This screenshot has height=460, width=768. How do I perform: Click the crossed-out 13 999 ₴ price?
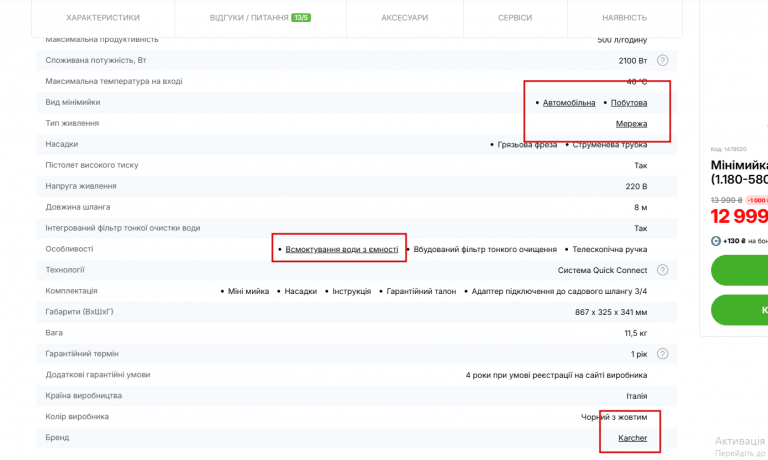tap(726, 200)
